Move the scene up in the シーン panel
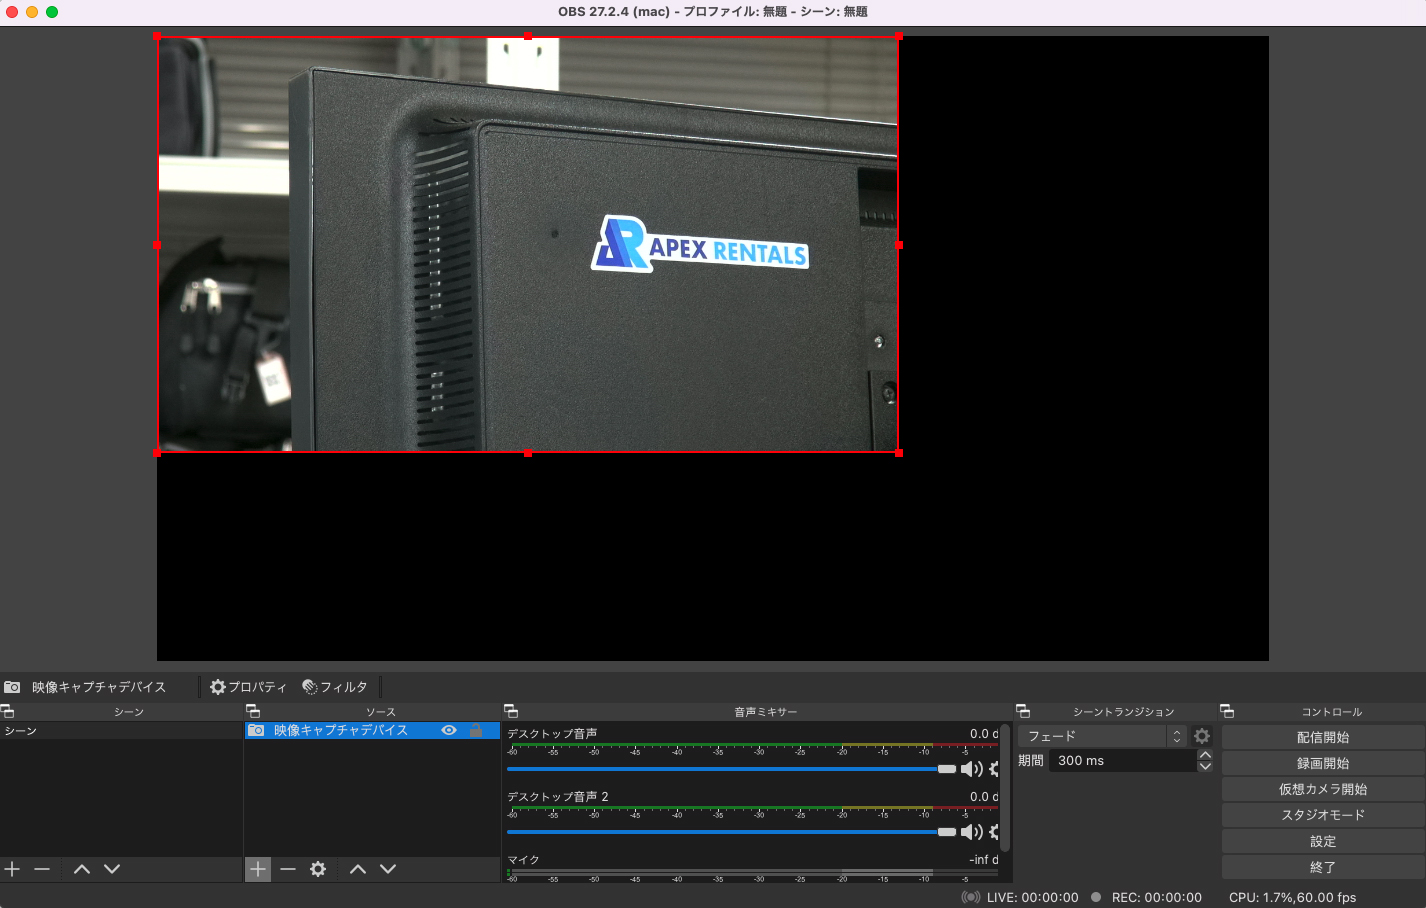This screenshot has height=908, width=1426. click(82, 869)
